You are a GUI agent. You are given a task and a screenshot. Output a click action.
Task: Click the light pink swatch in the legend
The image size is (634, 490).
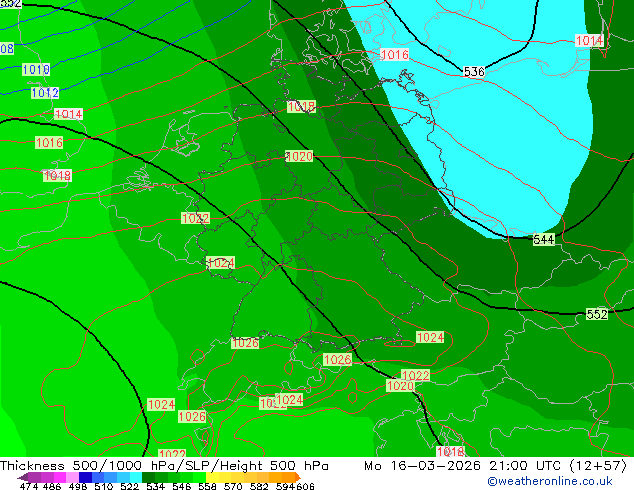click(72, 477)
